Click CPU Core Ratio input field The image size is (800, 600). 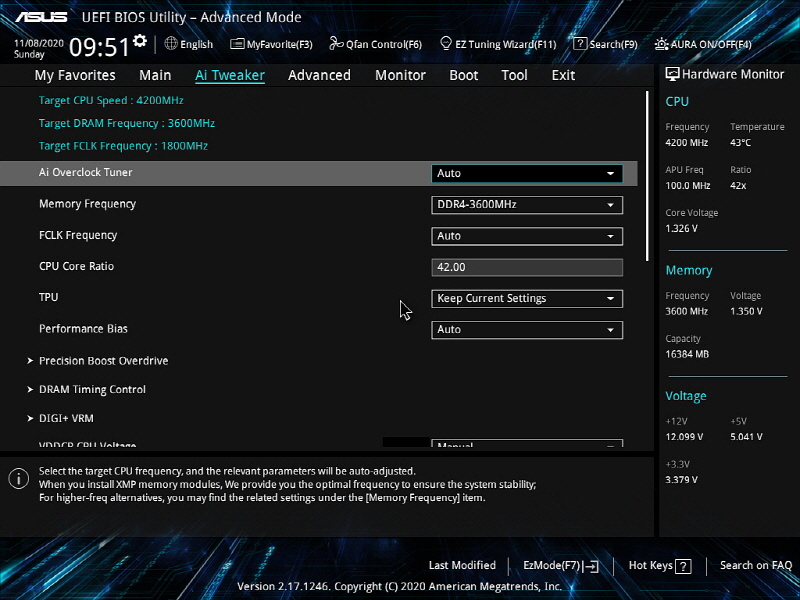[x=527, y=267]
